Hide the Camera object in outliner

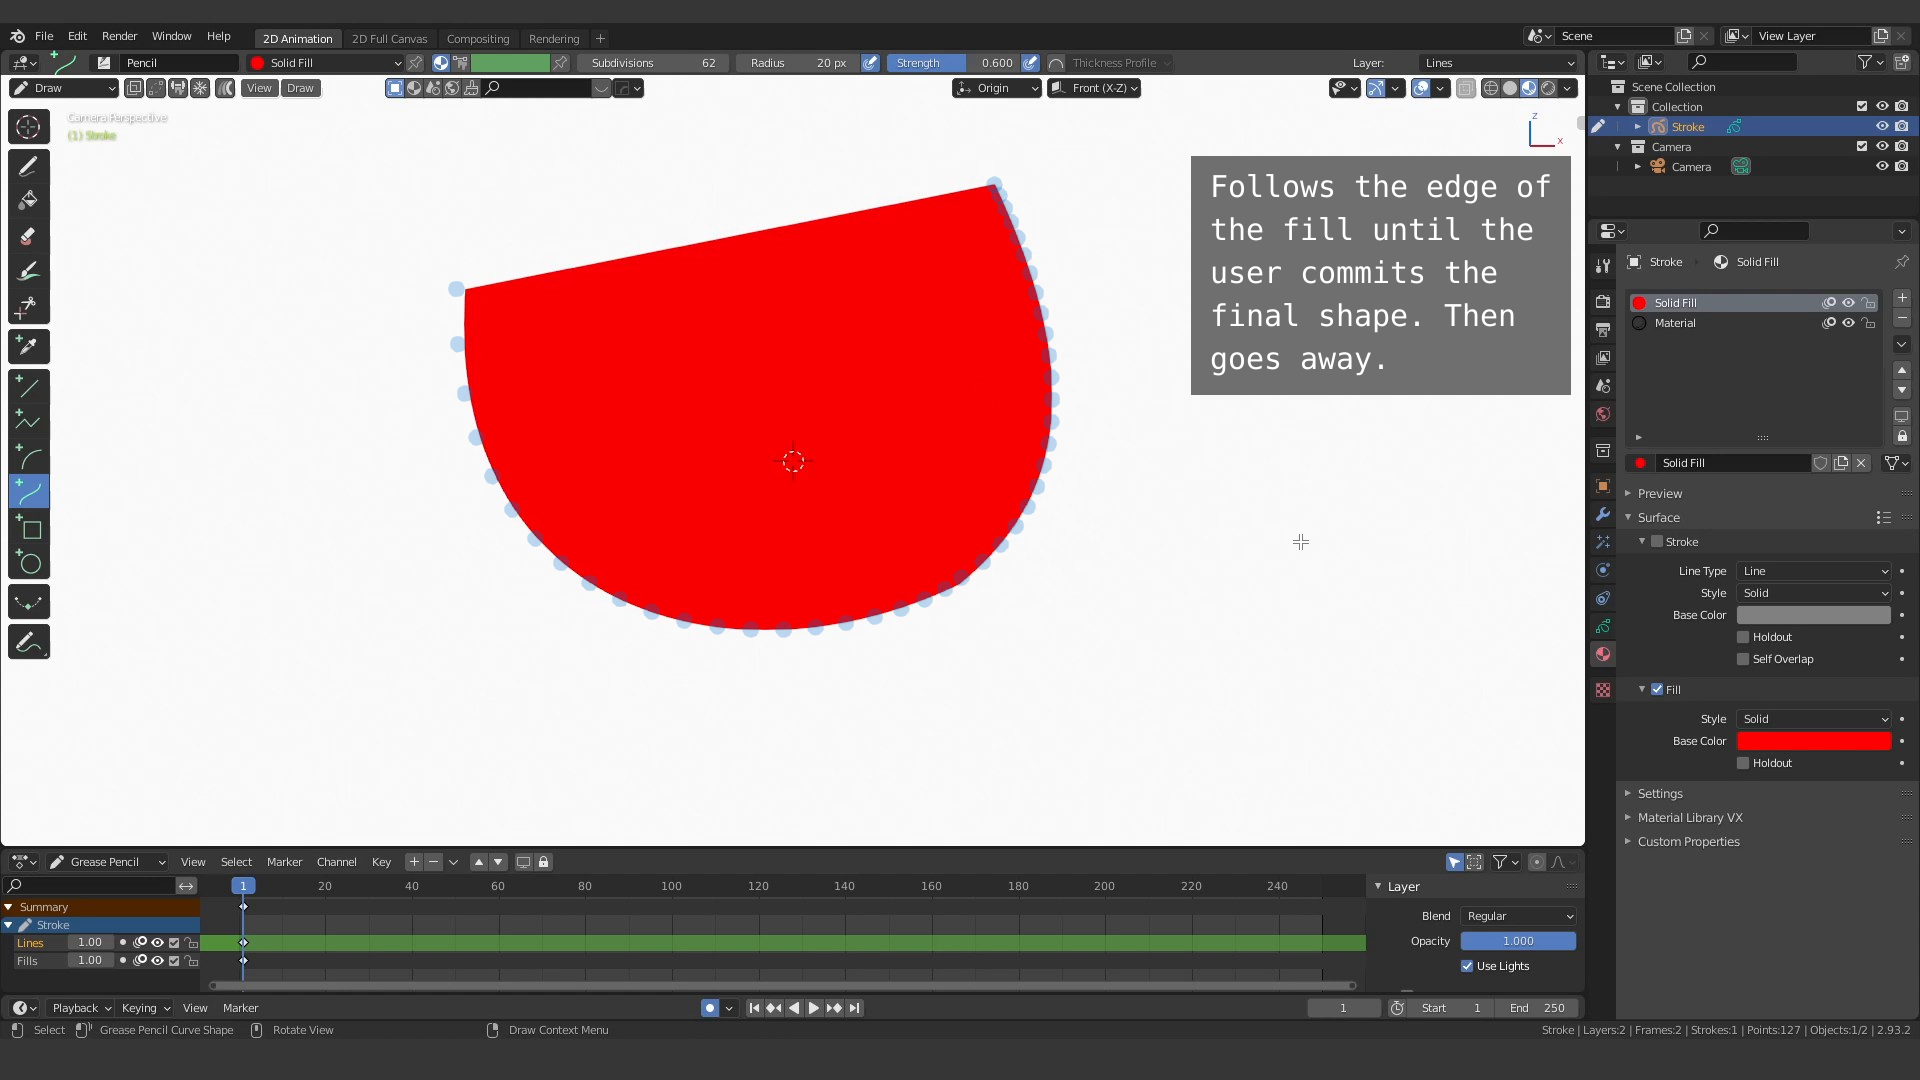(x=1882, y=167)
